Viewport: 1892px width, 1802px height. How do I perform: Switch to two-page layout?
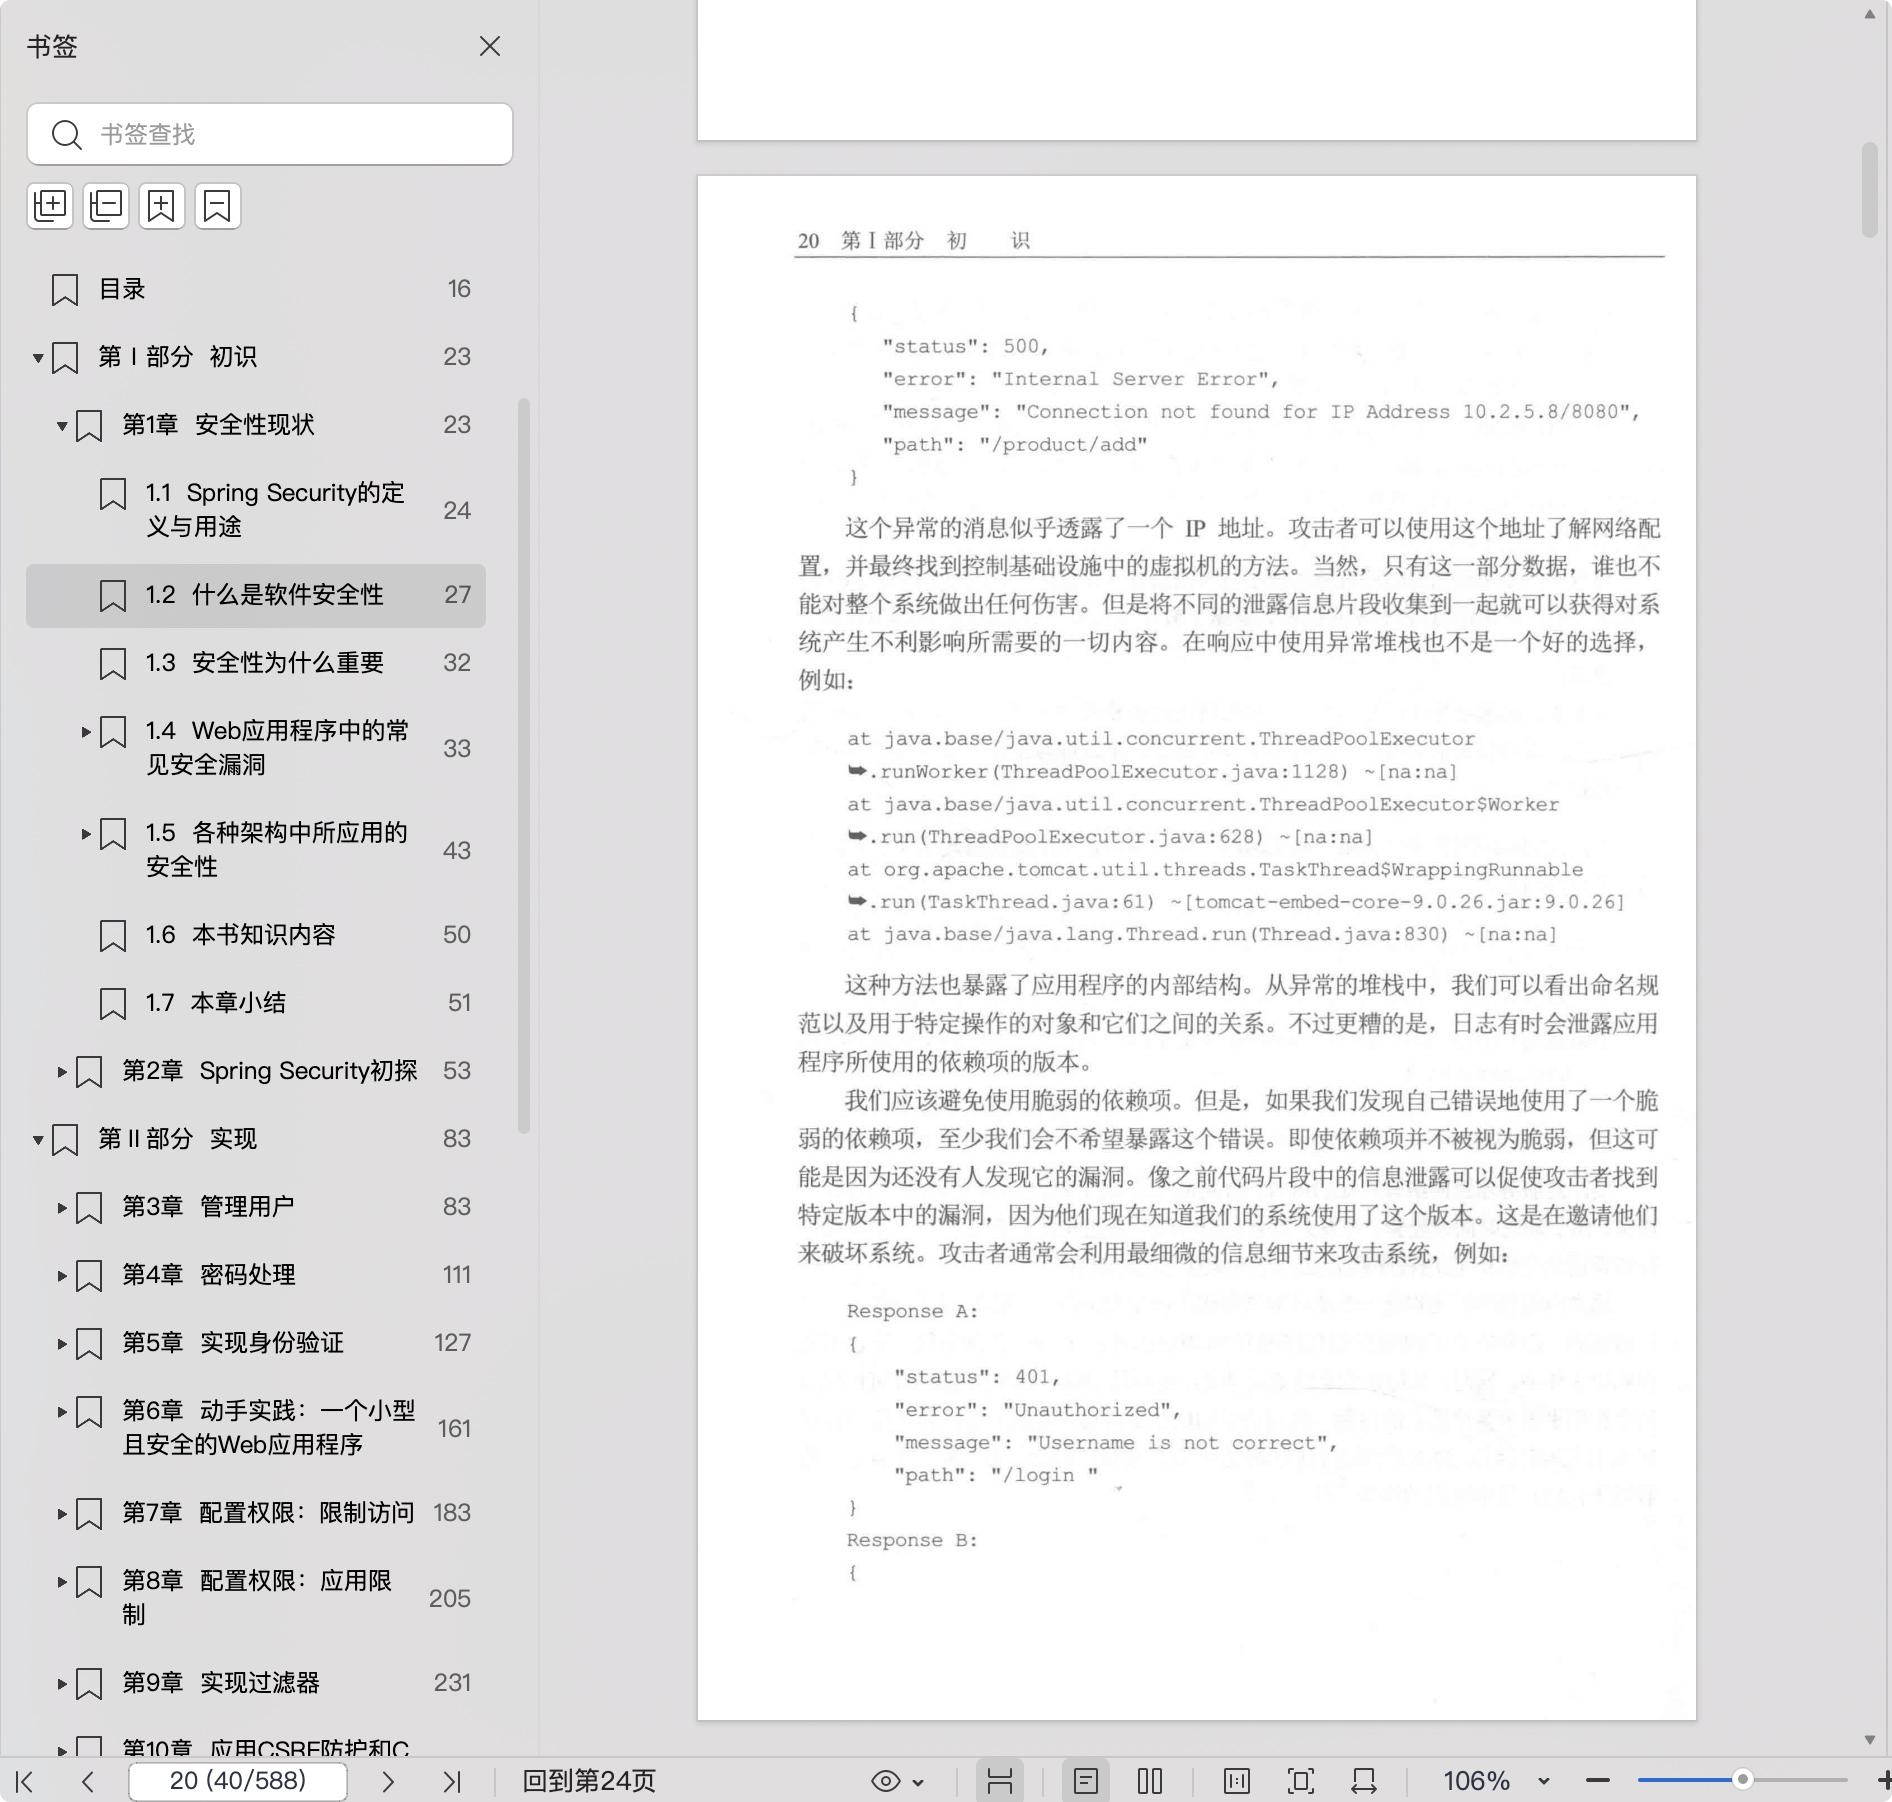[x=1150, y=1781]
